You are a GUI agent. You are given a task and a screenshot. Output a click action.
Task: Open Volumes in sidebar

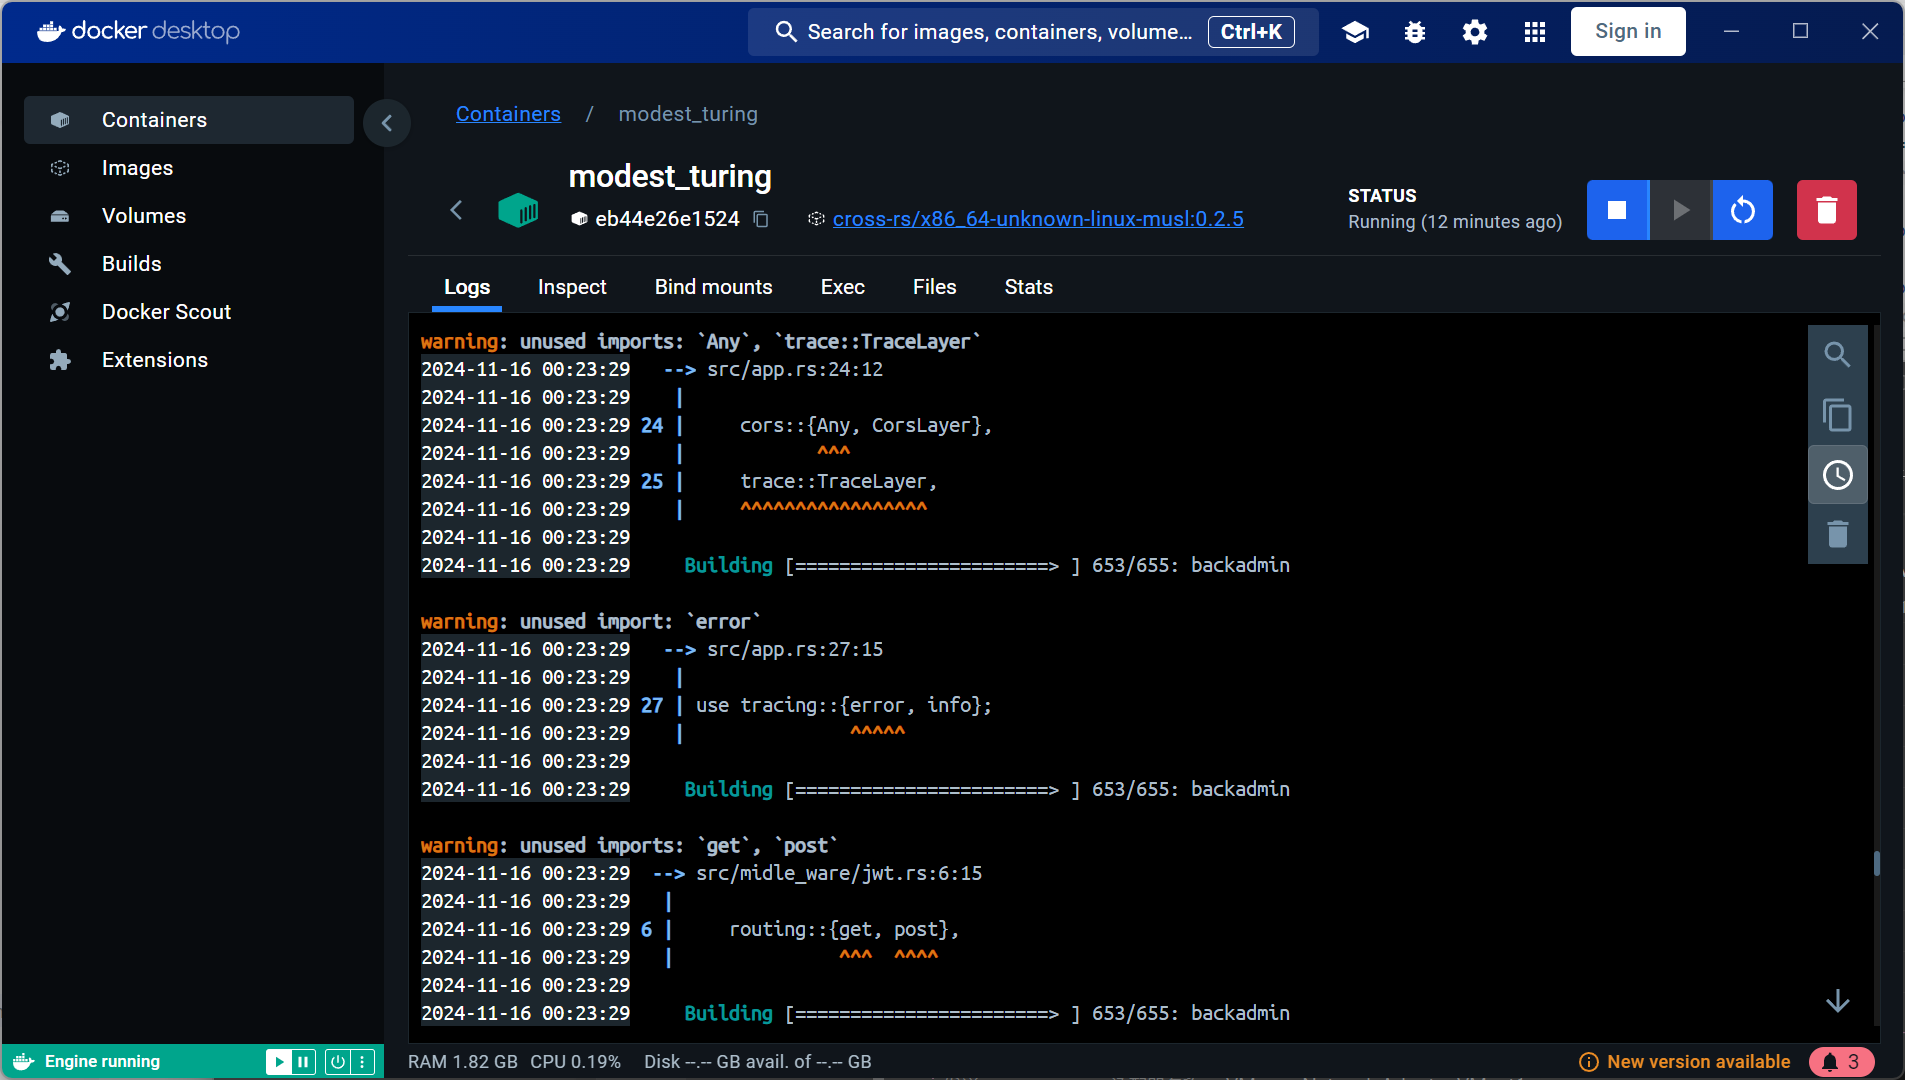point(189,216)
